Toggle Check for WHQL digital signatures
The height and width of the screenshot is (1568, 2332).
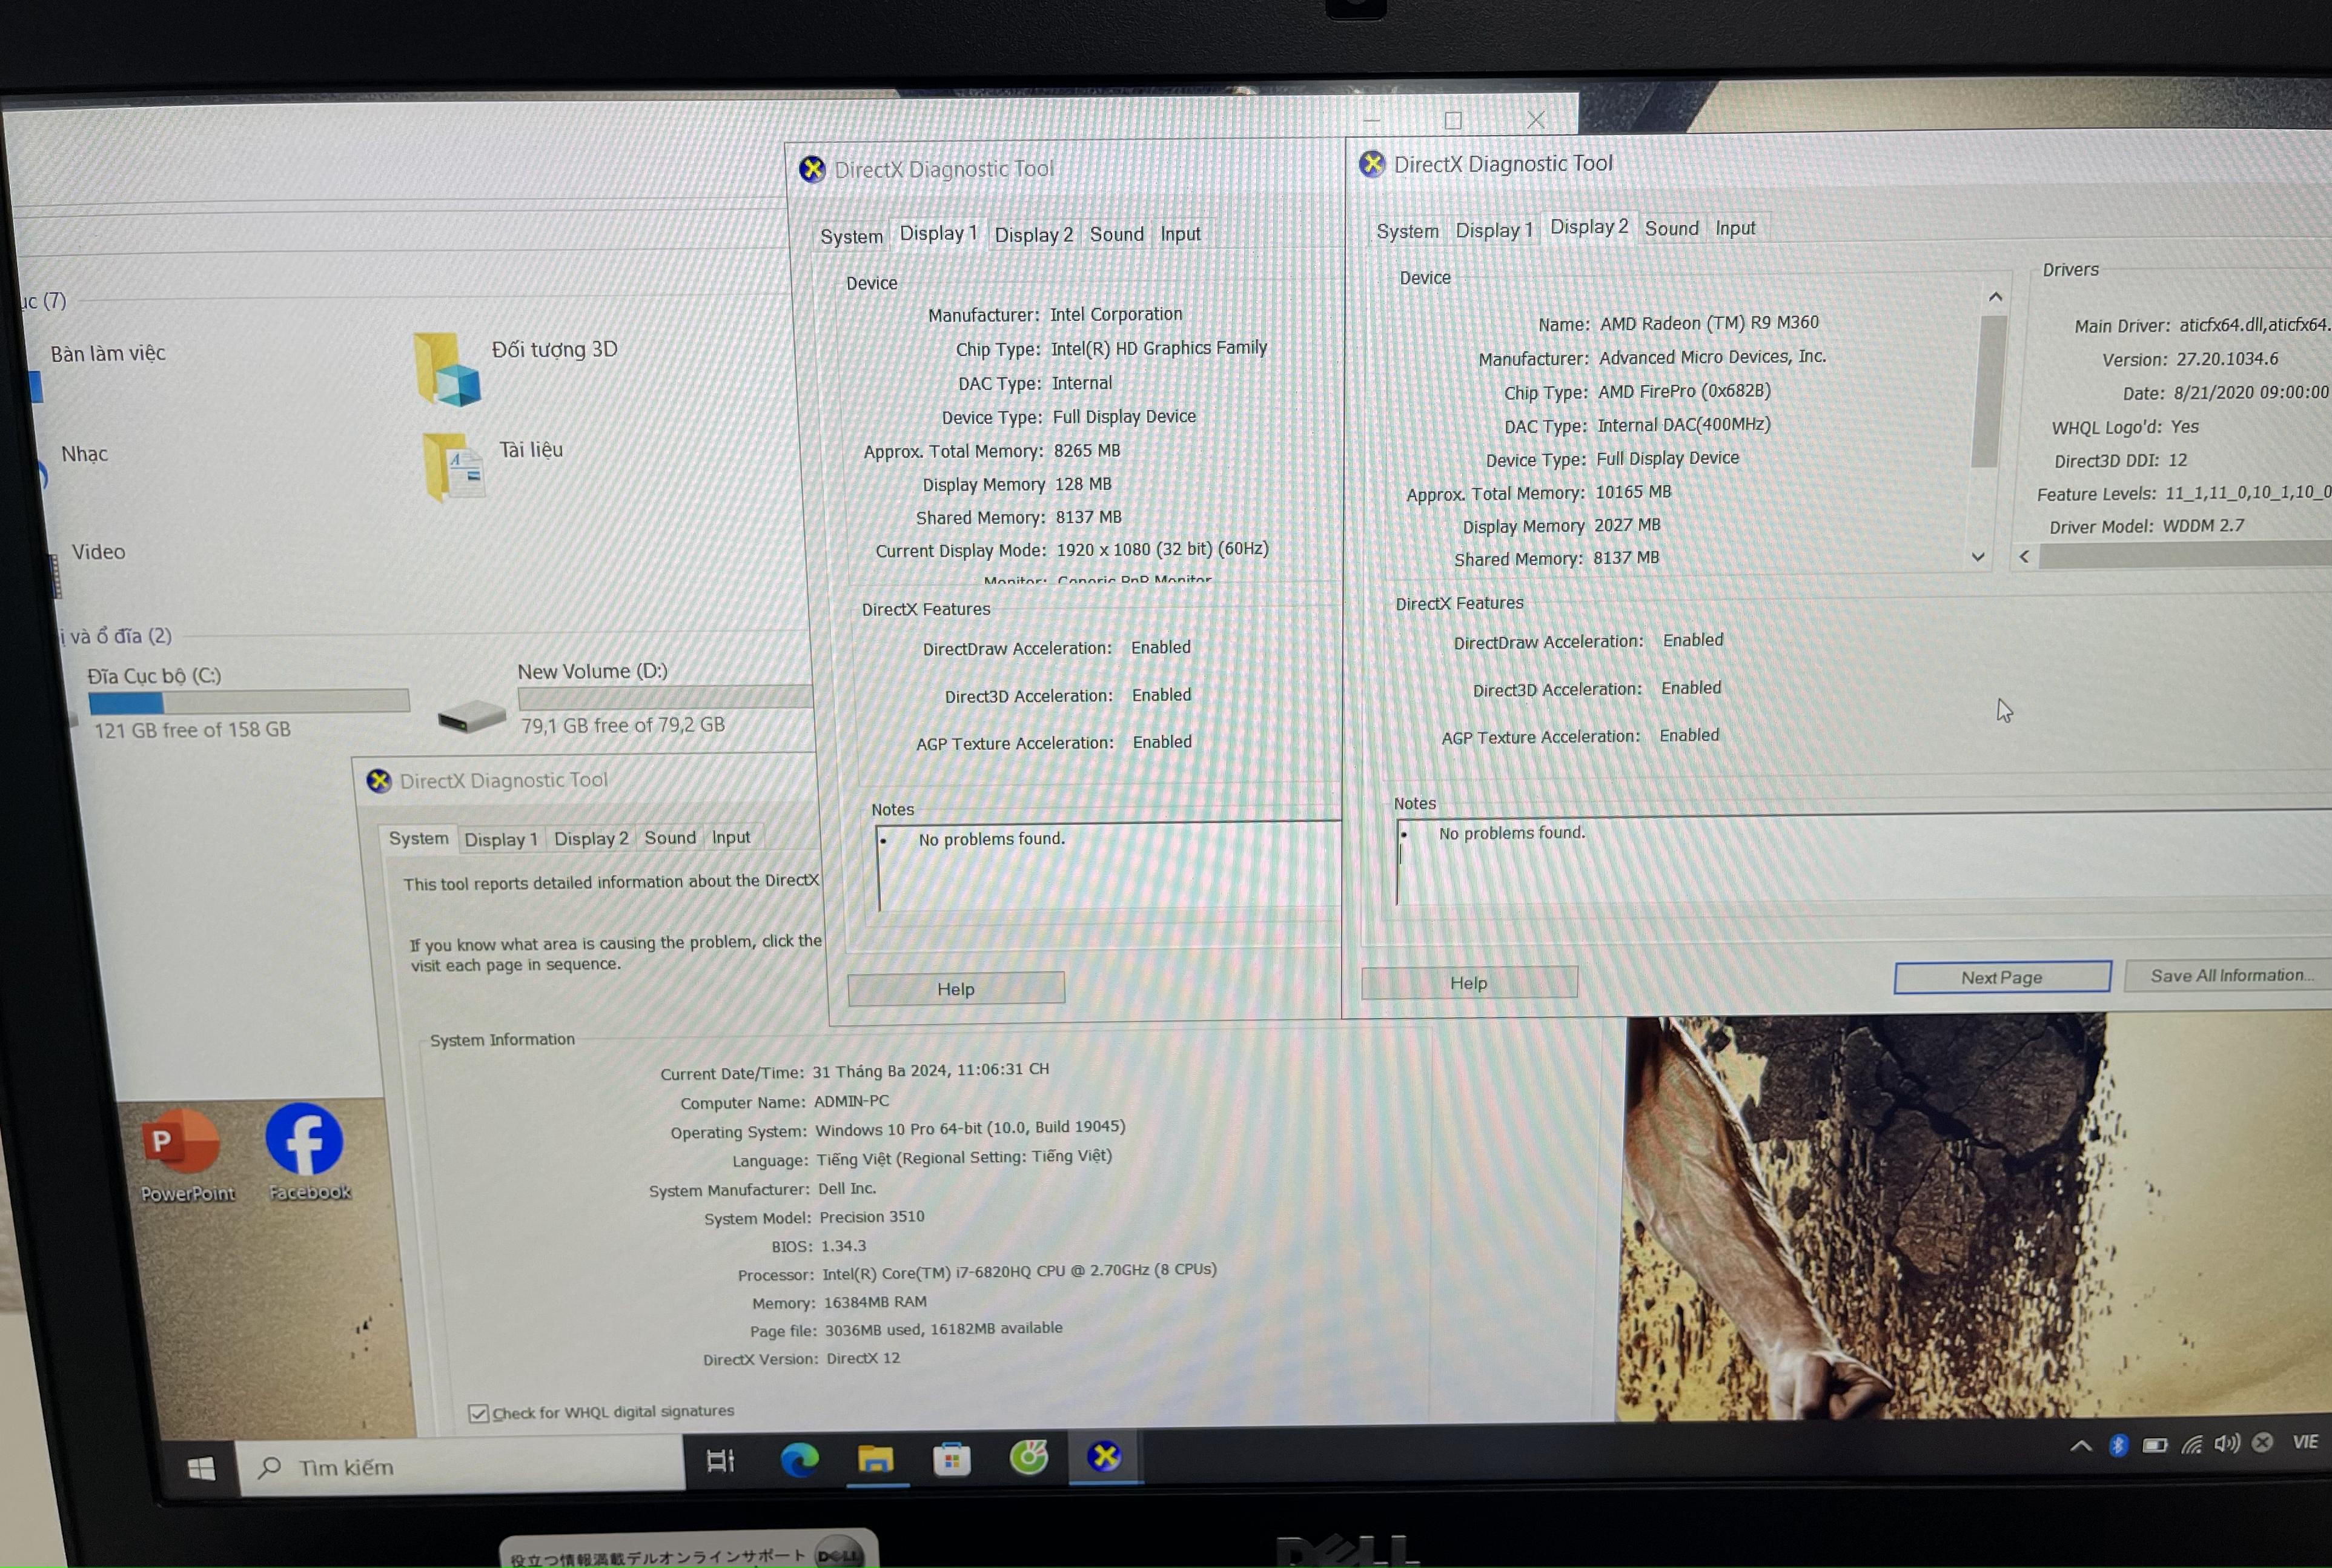coord(478,1413)
